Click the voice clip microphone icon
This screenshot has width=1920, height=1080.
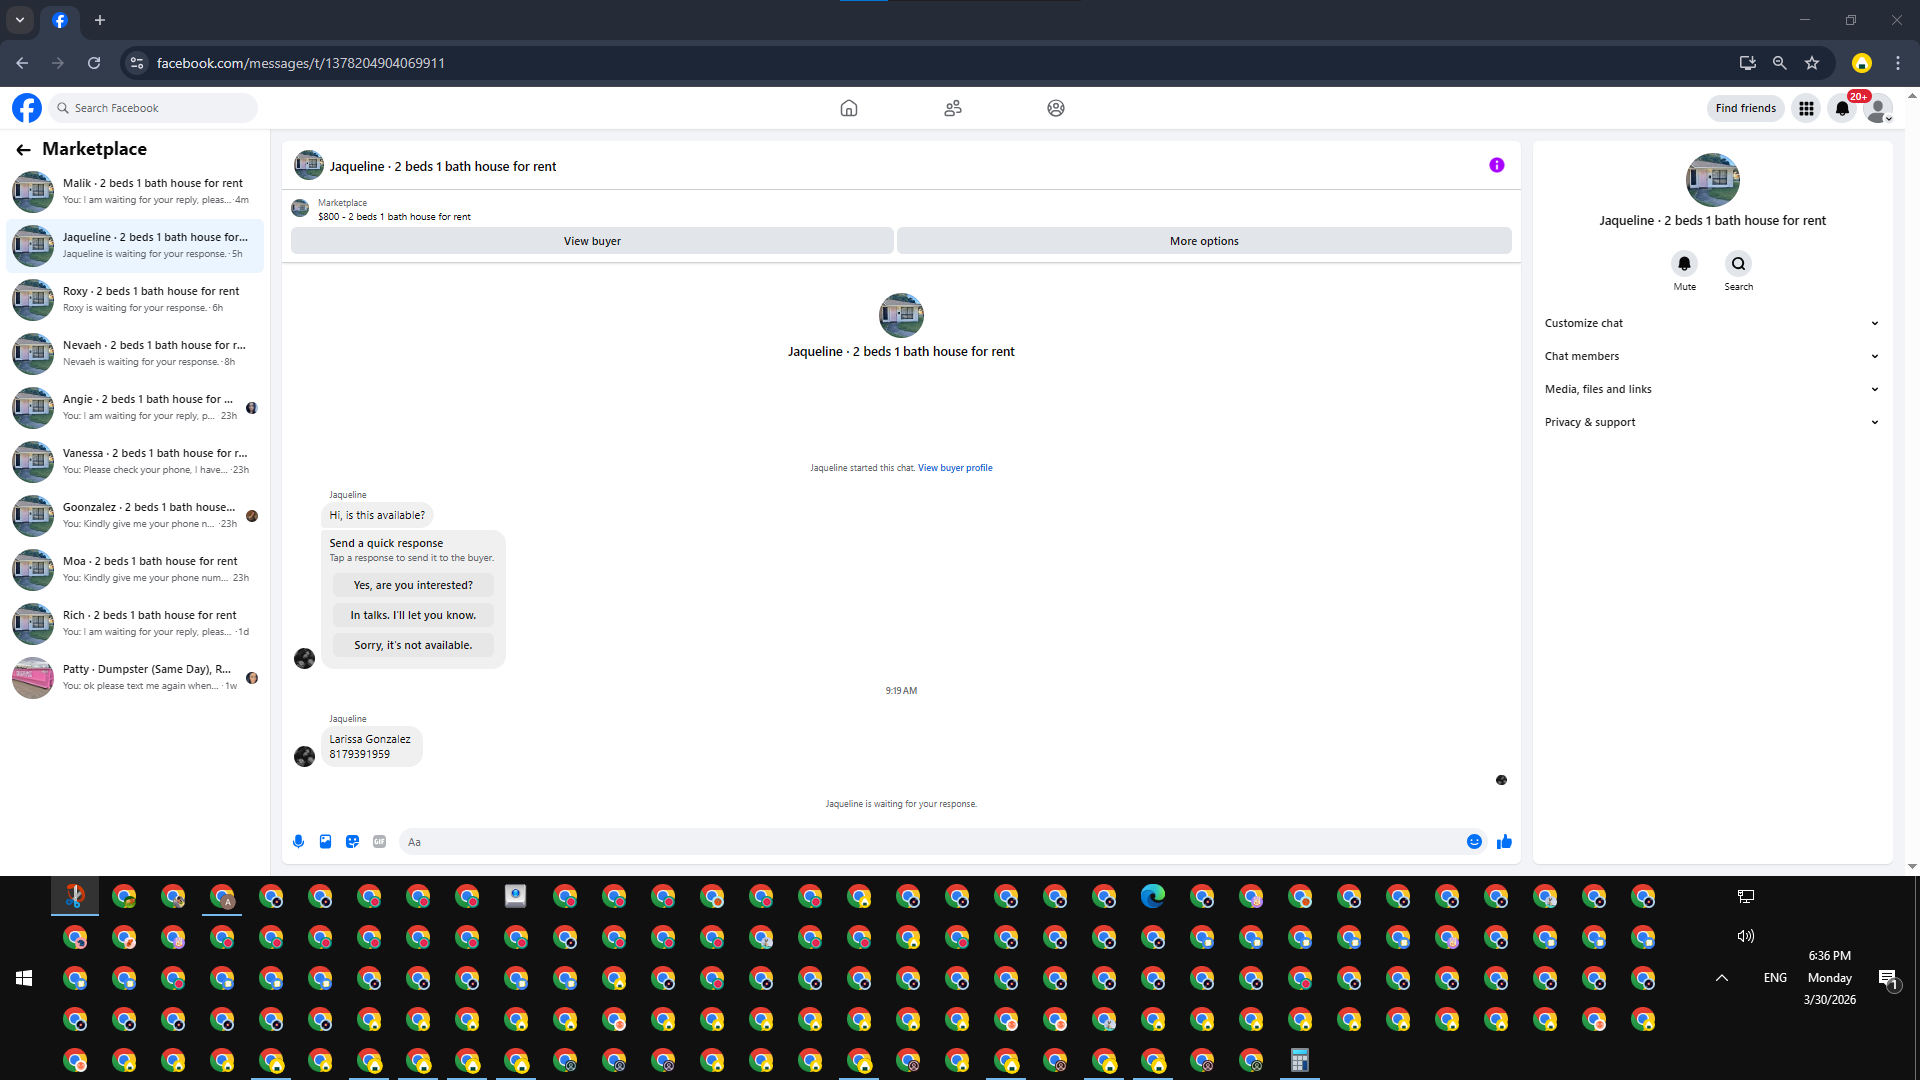[x=298, y=842]
